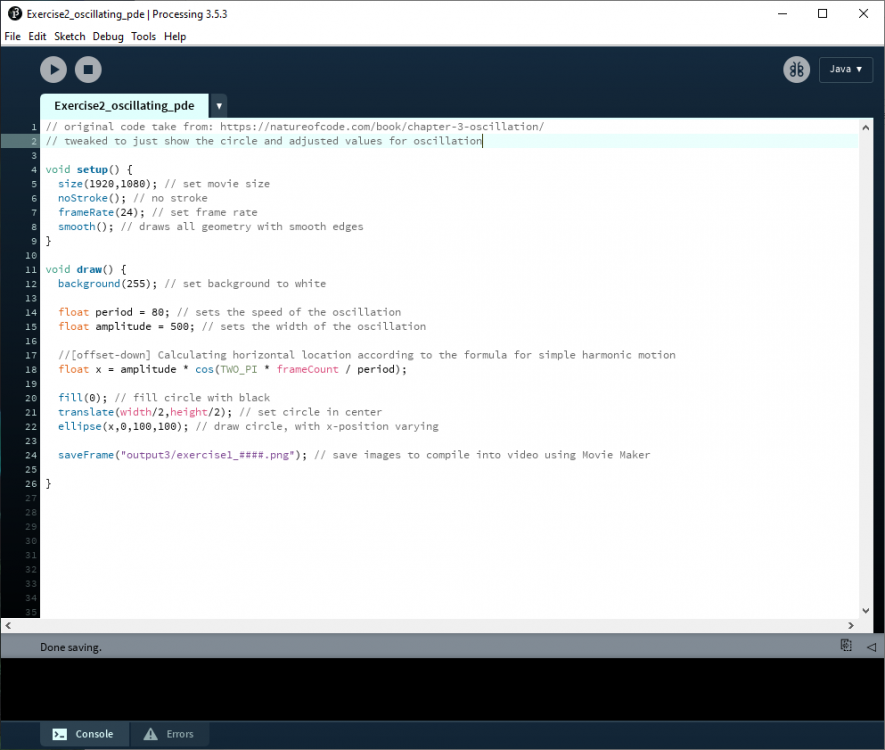Image resolution: width=885 pixels, height=750 pixels.
Task: Click the Processing logo in the title bar
Action: [x=14, y=13]
